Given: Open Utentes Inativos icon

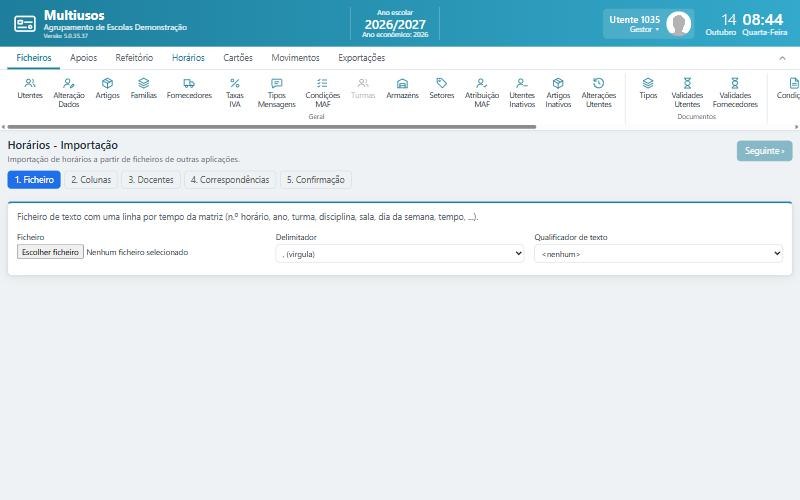Looking at the screenshot, I should 522,93.
